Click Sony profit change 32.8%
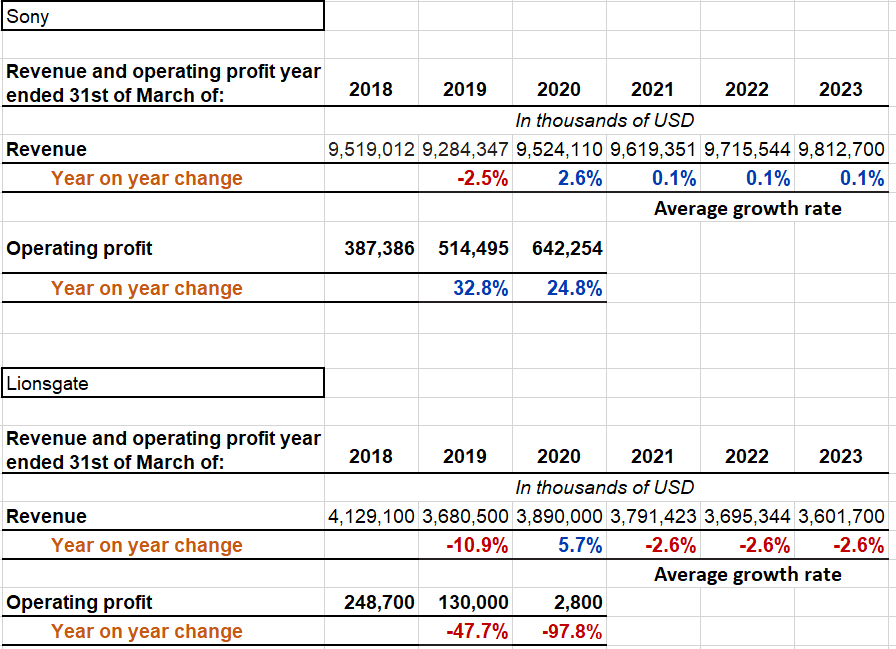 pyautogui.click(x=481, y=288)
